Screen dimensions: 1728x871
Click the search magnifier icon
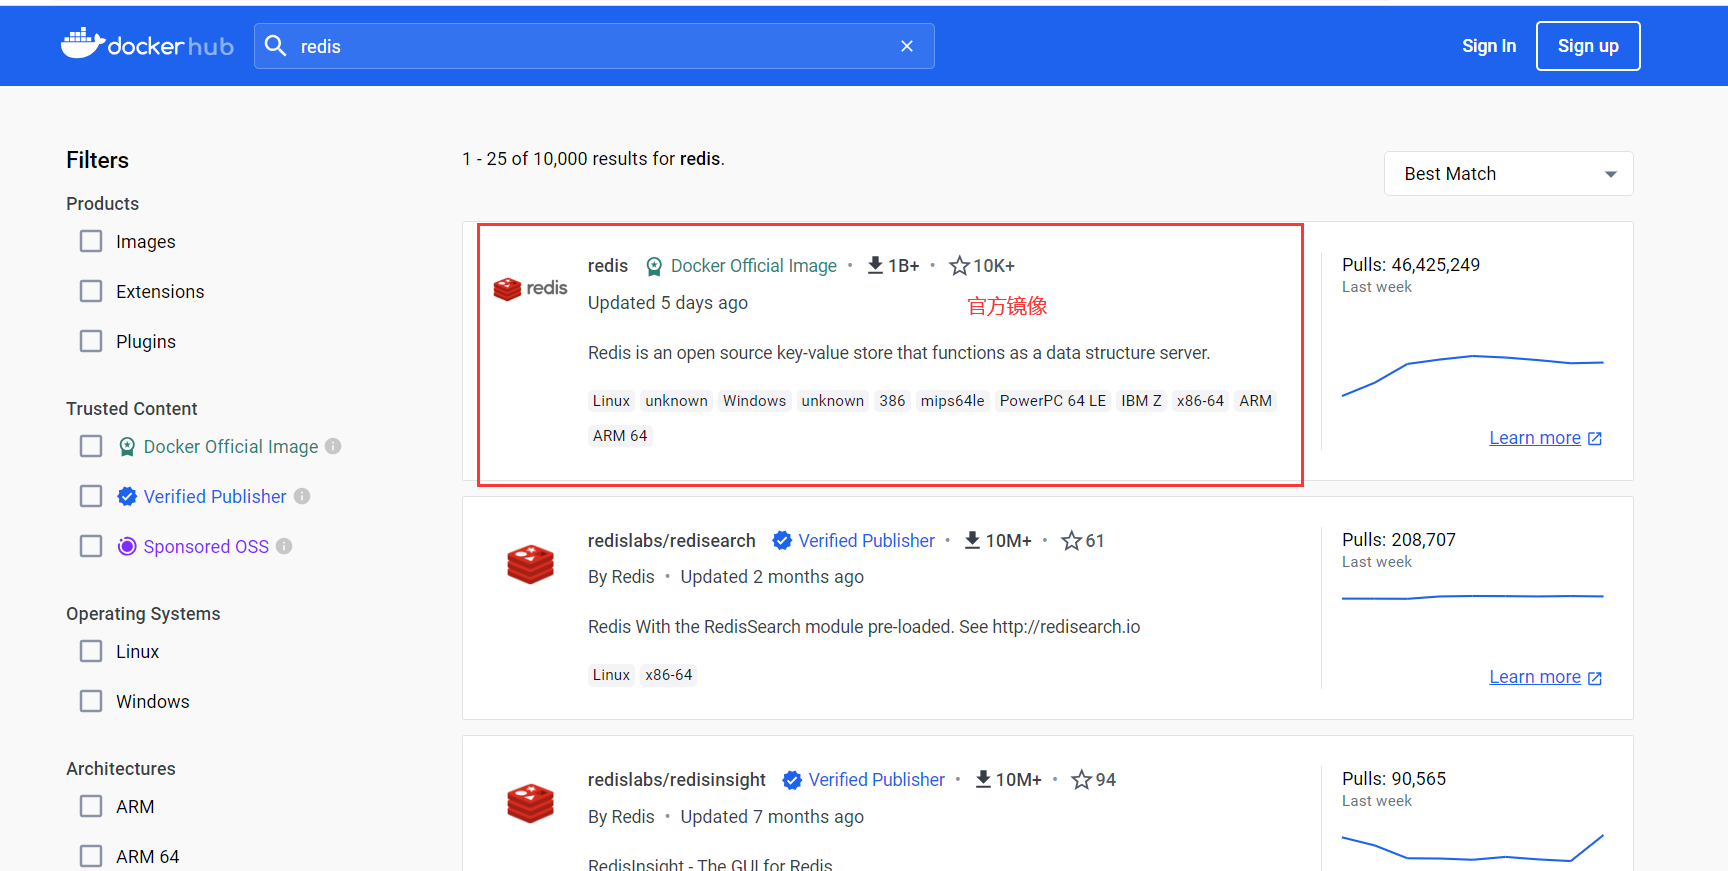click(276, 46)
